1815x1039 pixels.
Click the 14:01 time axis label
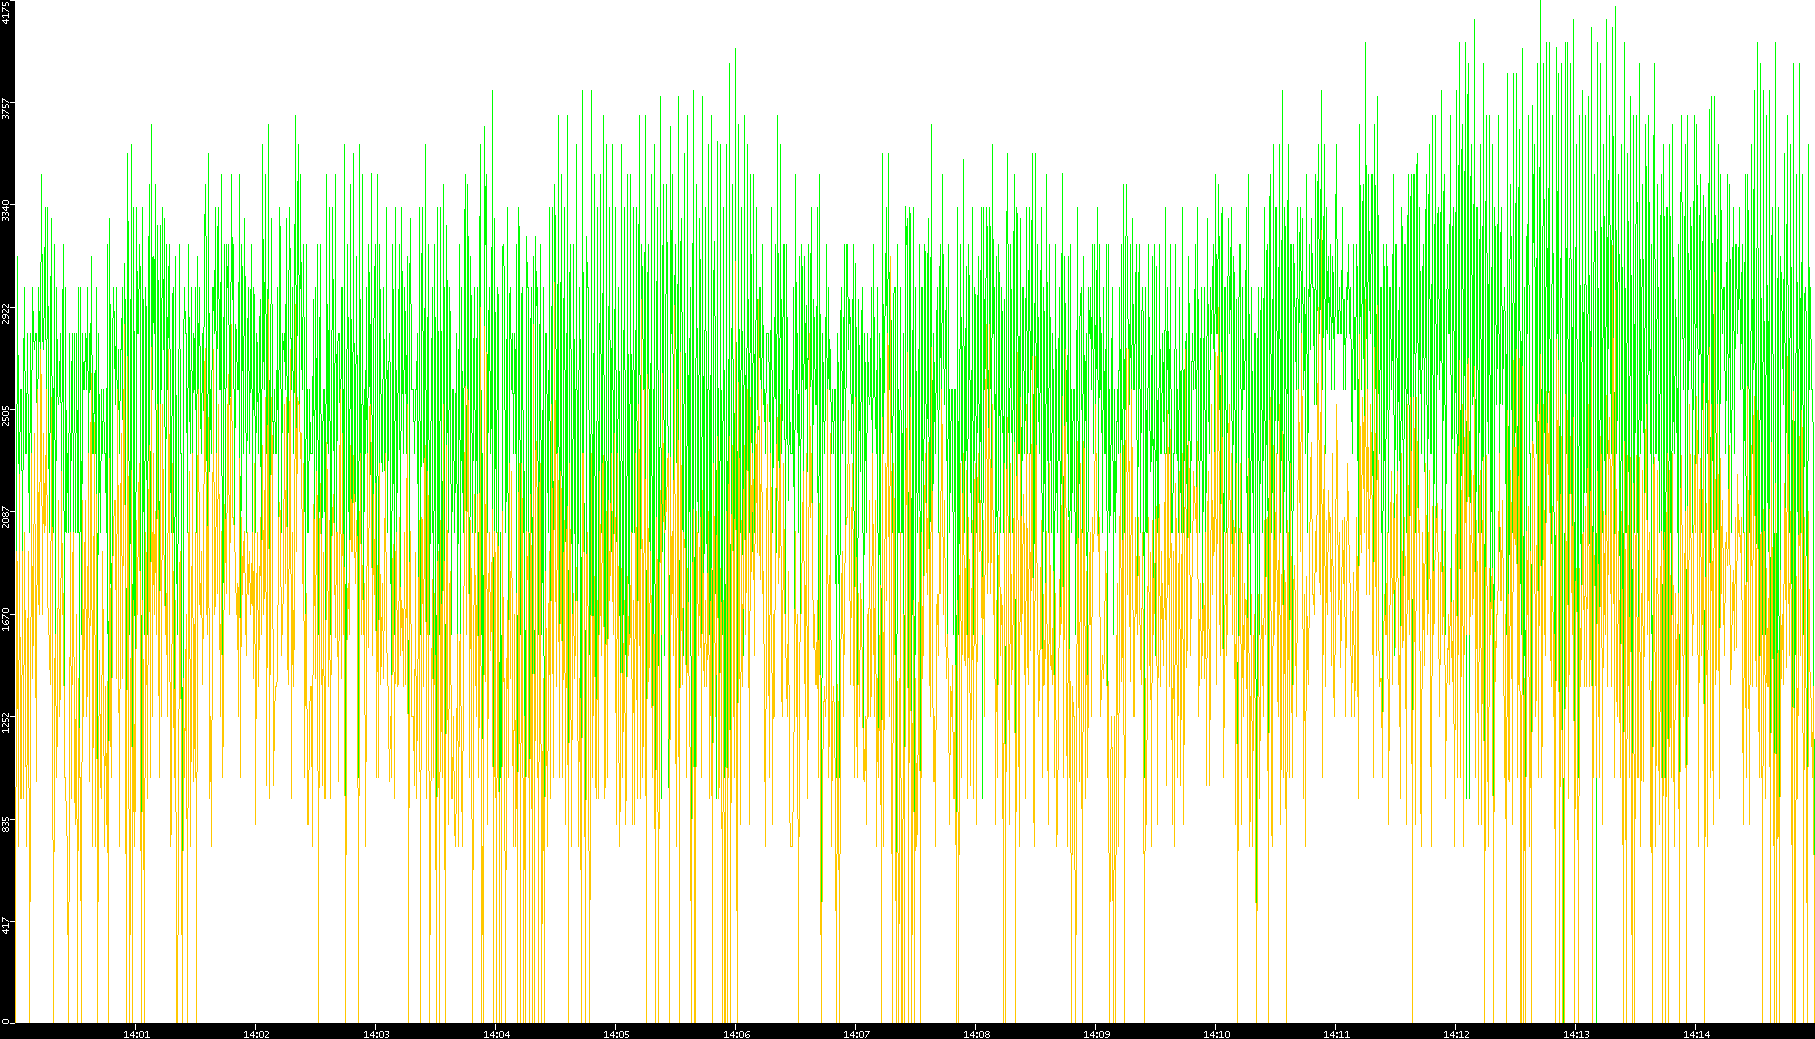(136, 1033)
